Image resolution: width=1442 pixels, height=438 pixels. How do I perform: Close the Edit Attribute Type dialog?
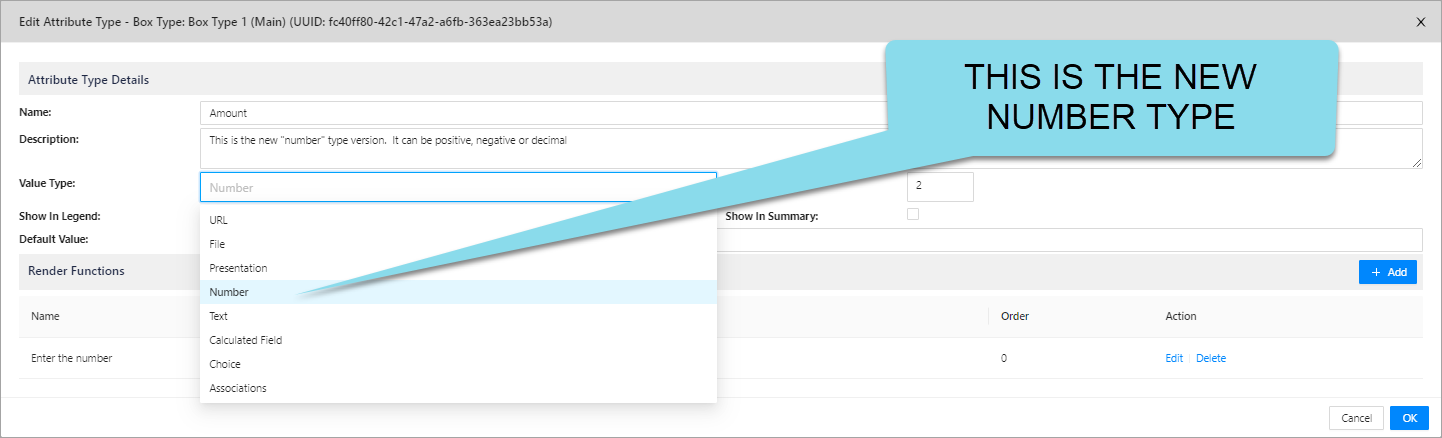1421,22
